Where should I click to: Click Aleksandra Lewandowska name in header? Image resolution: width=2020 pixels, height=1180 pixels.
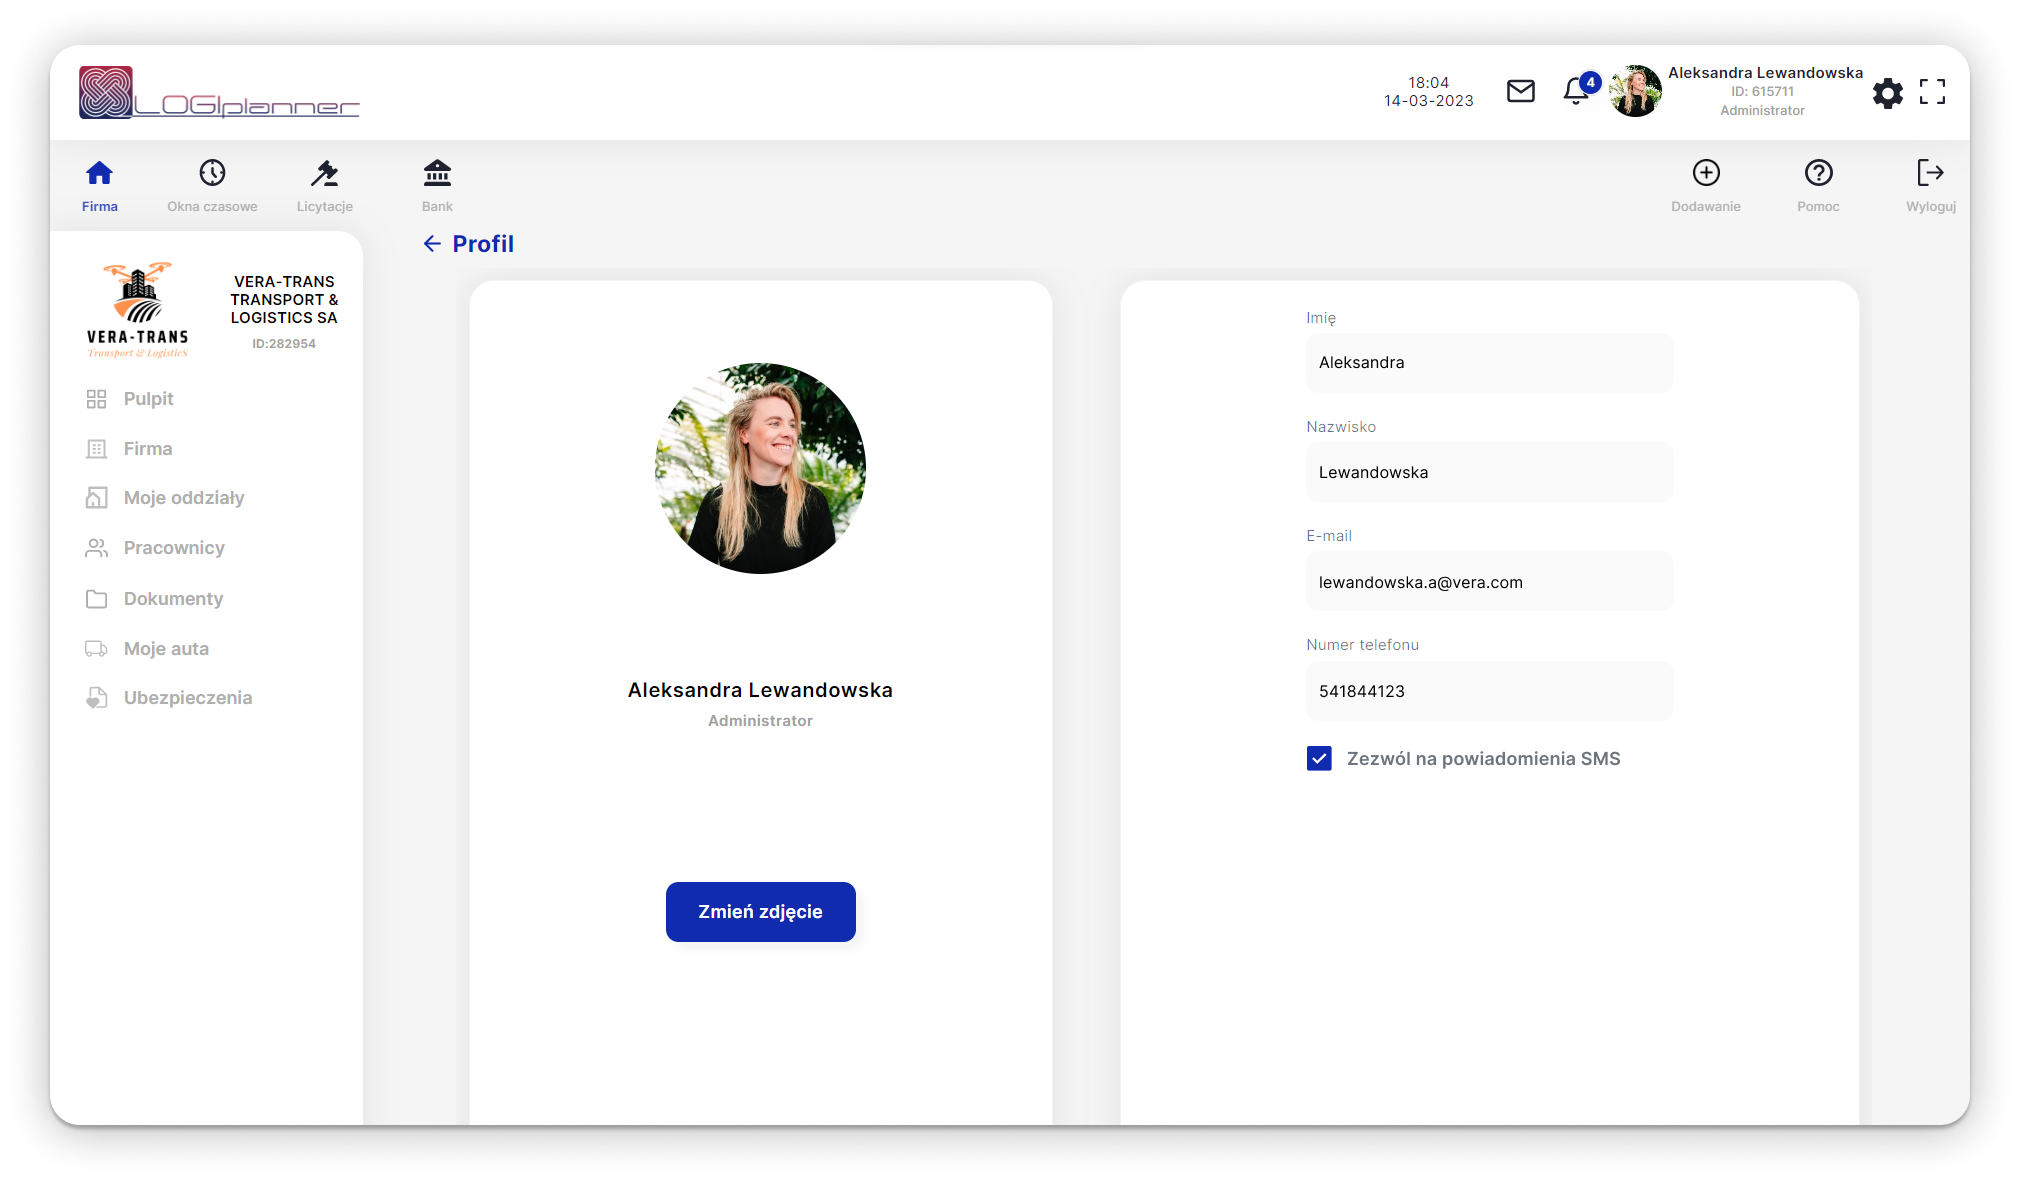[1765, 73]
